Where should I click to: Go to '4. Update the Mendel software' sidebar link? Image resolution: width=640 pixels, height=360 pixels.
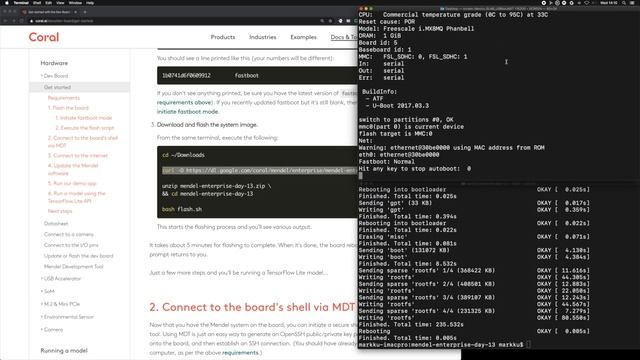(73, 169)
